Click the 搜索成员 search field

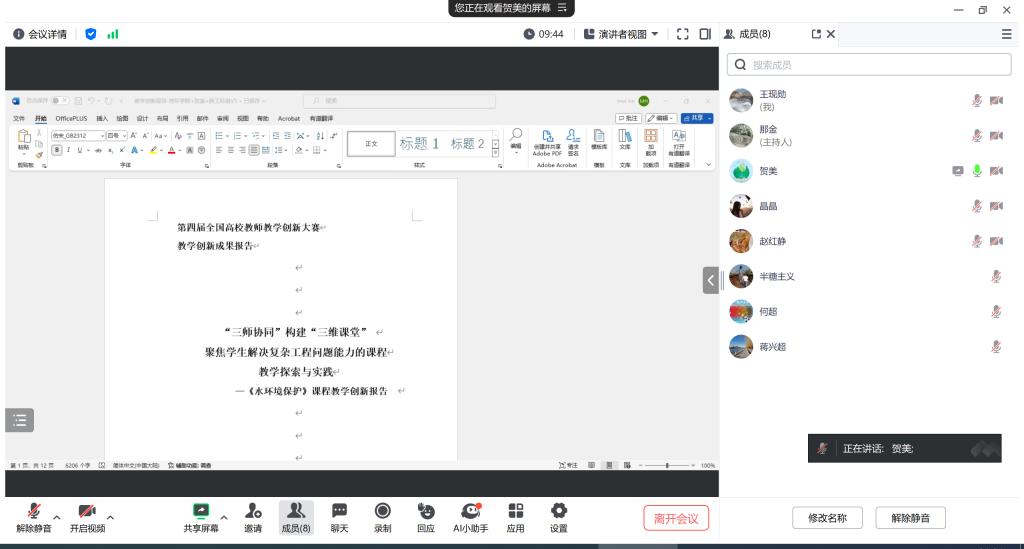(868, 65)
